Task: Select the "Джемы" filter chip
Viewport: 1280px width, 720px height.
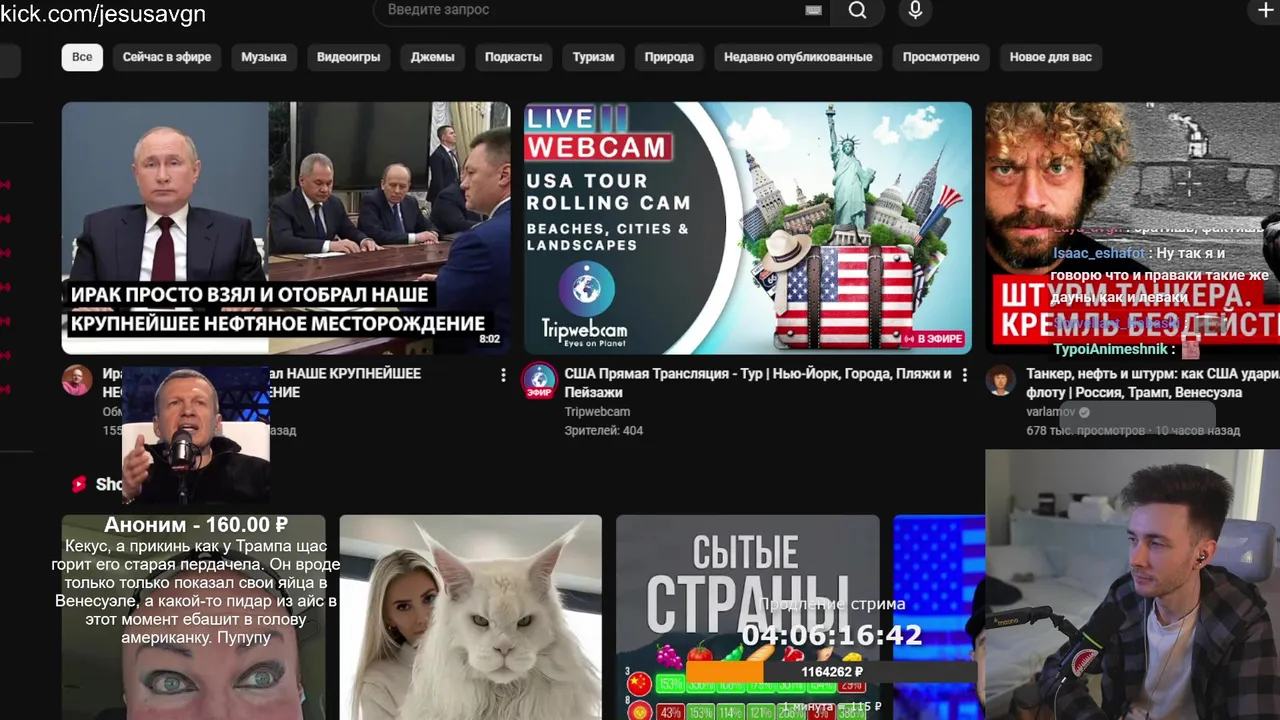Action: (433, 57)
